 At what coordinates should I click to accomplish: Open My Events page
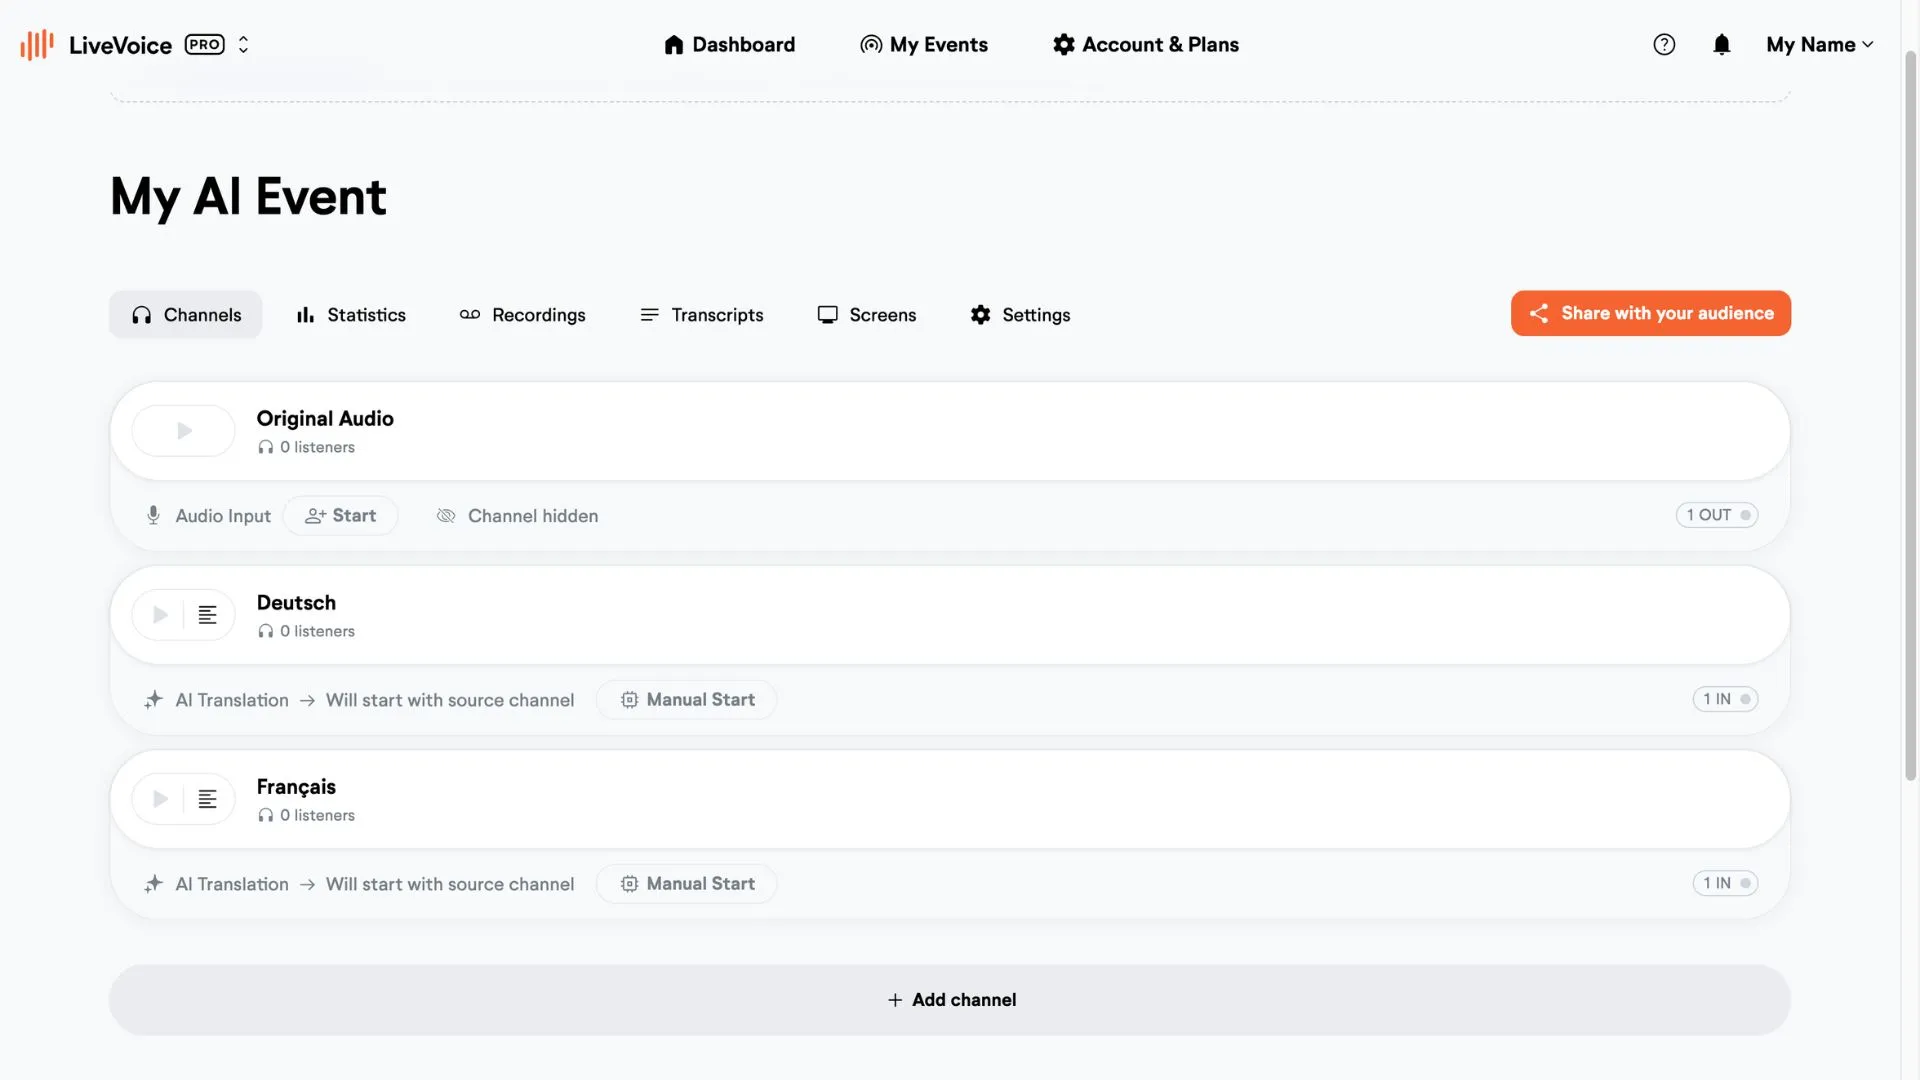[x=924, y=45]
